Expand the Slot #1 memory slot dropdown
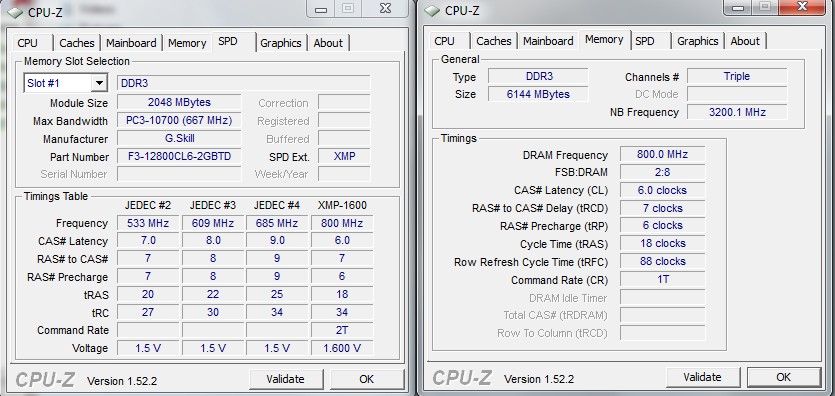The height and width of the screenshot is (396, 835). (x=99, y=83)
